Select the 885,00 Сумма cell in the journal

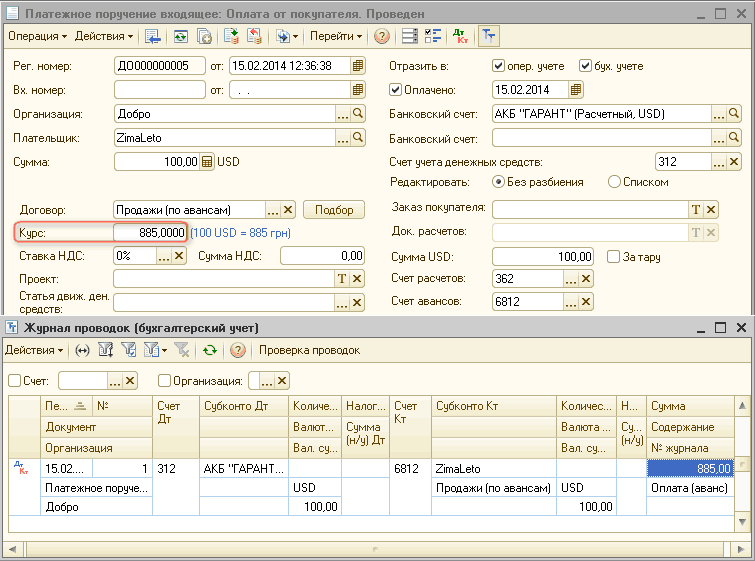coord(691,468)
